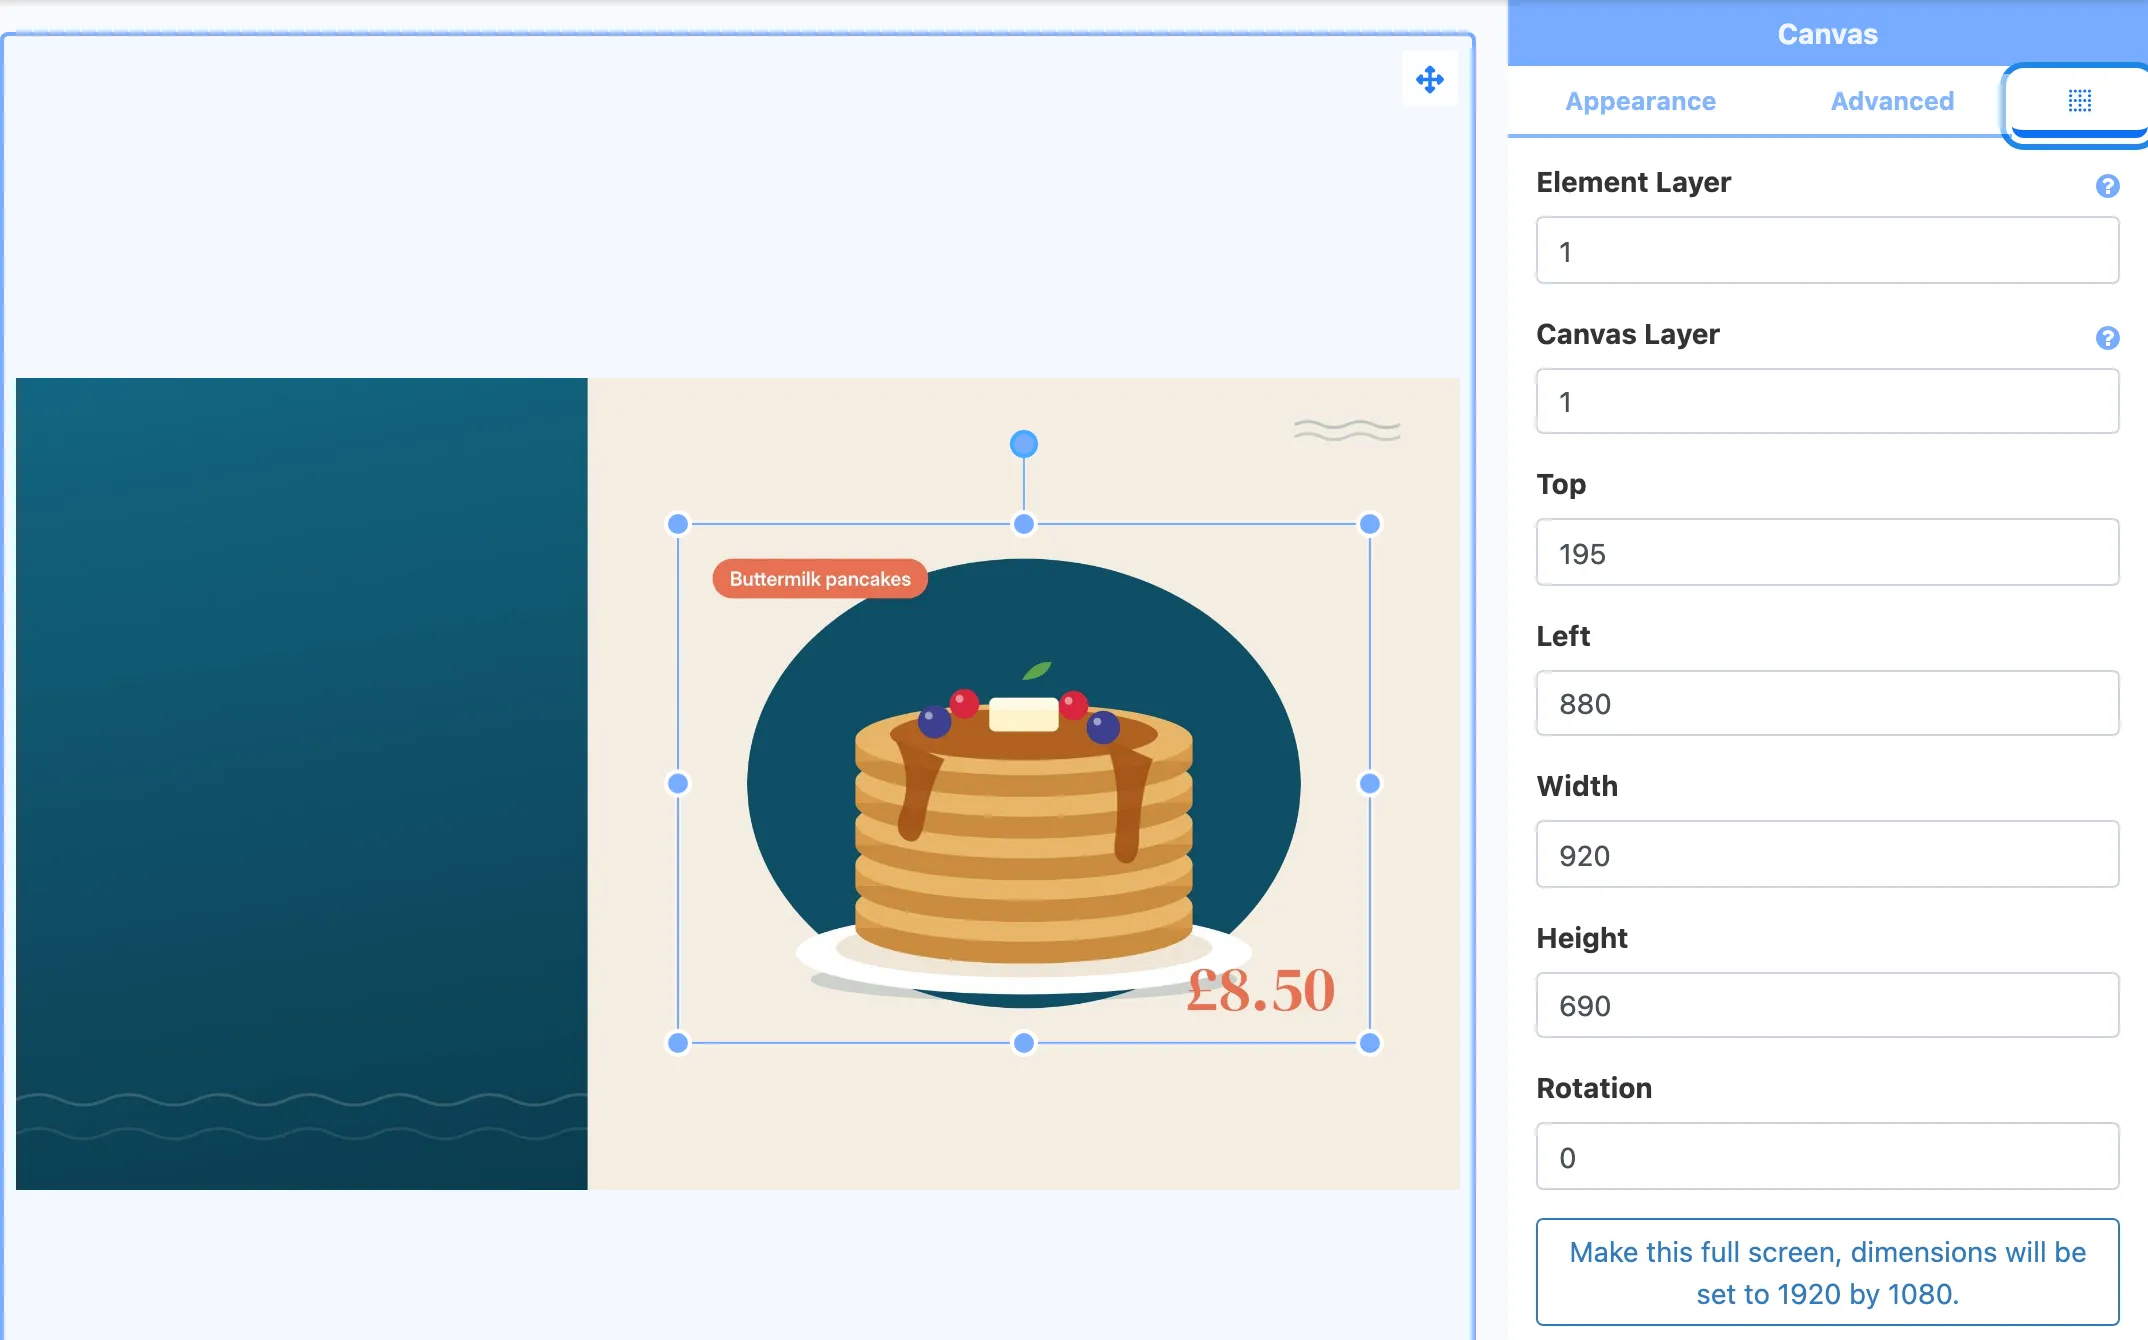Open the grid positioning tab icon

(x=2079, y=101)
